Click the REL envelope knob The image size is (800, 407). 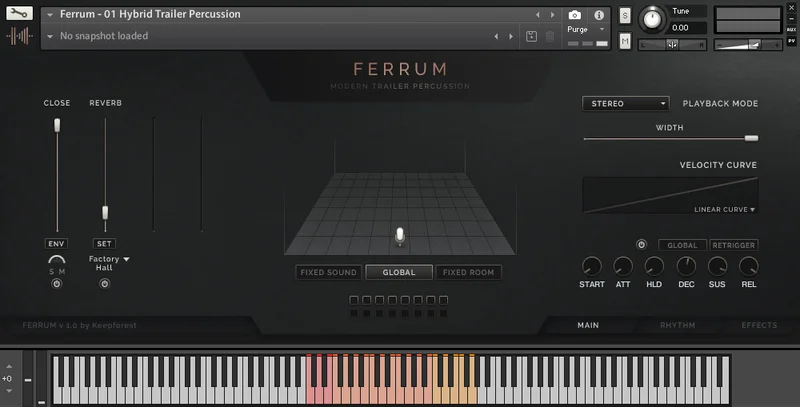749,266
